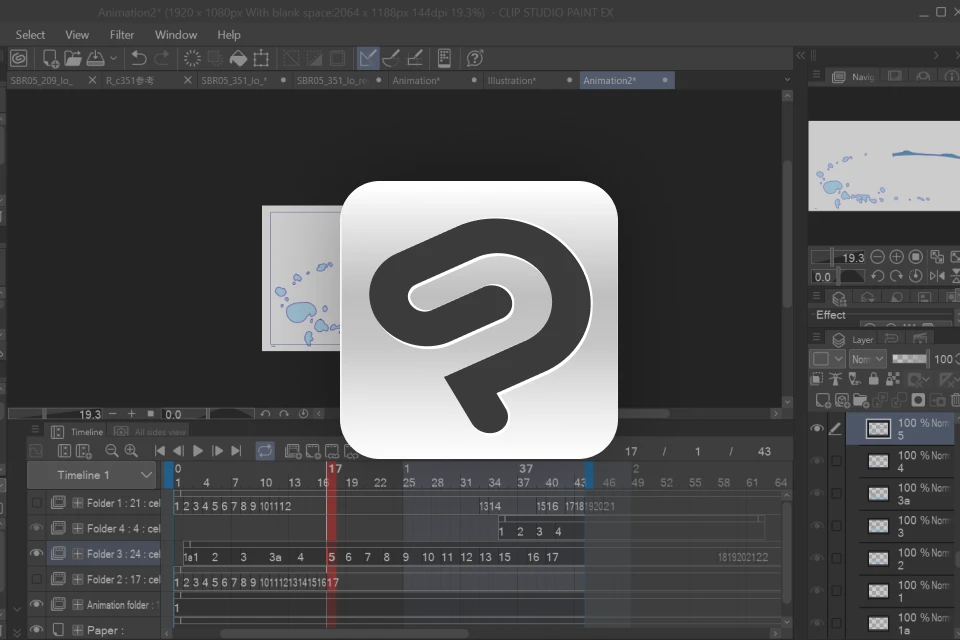The image size is (960, 640).
Task: Show Folder 2 track via checkbox
Action: 37,579
